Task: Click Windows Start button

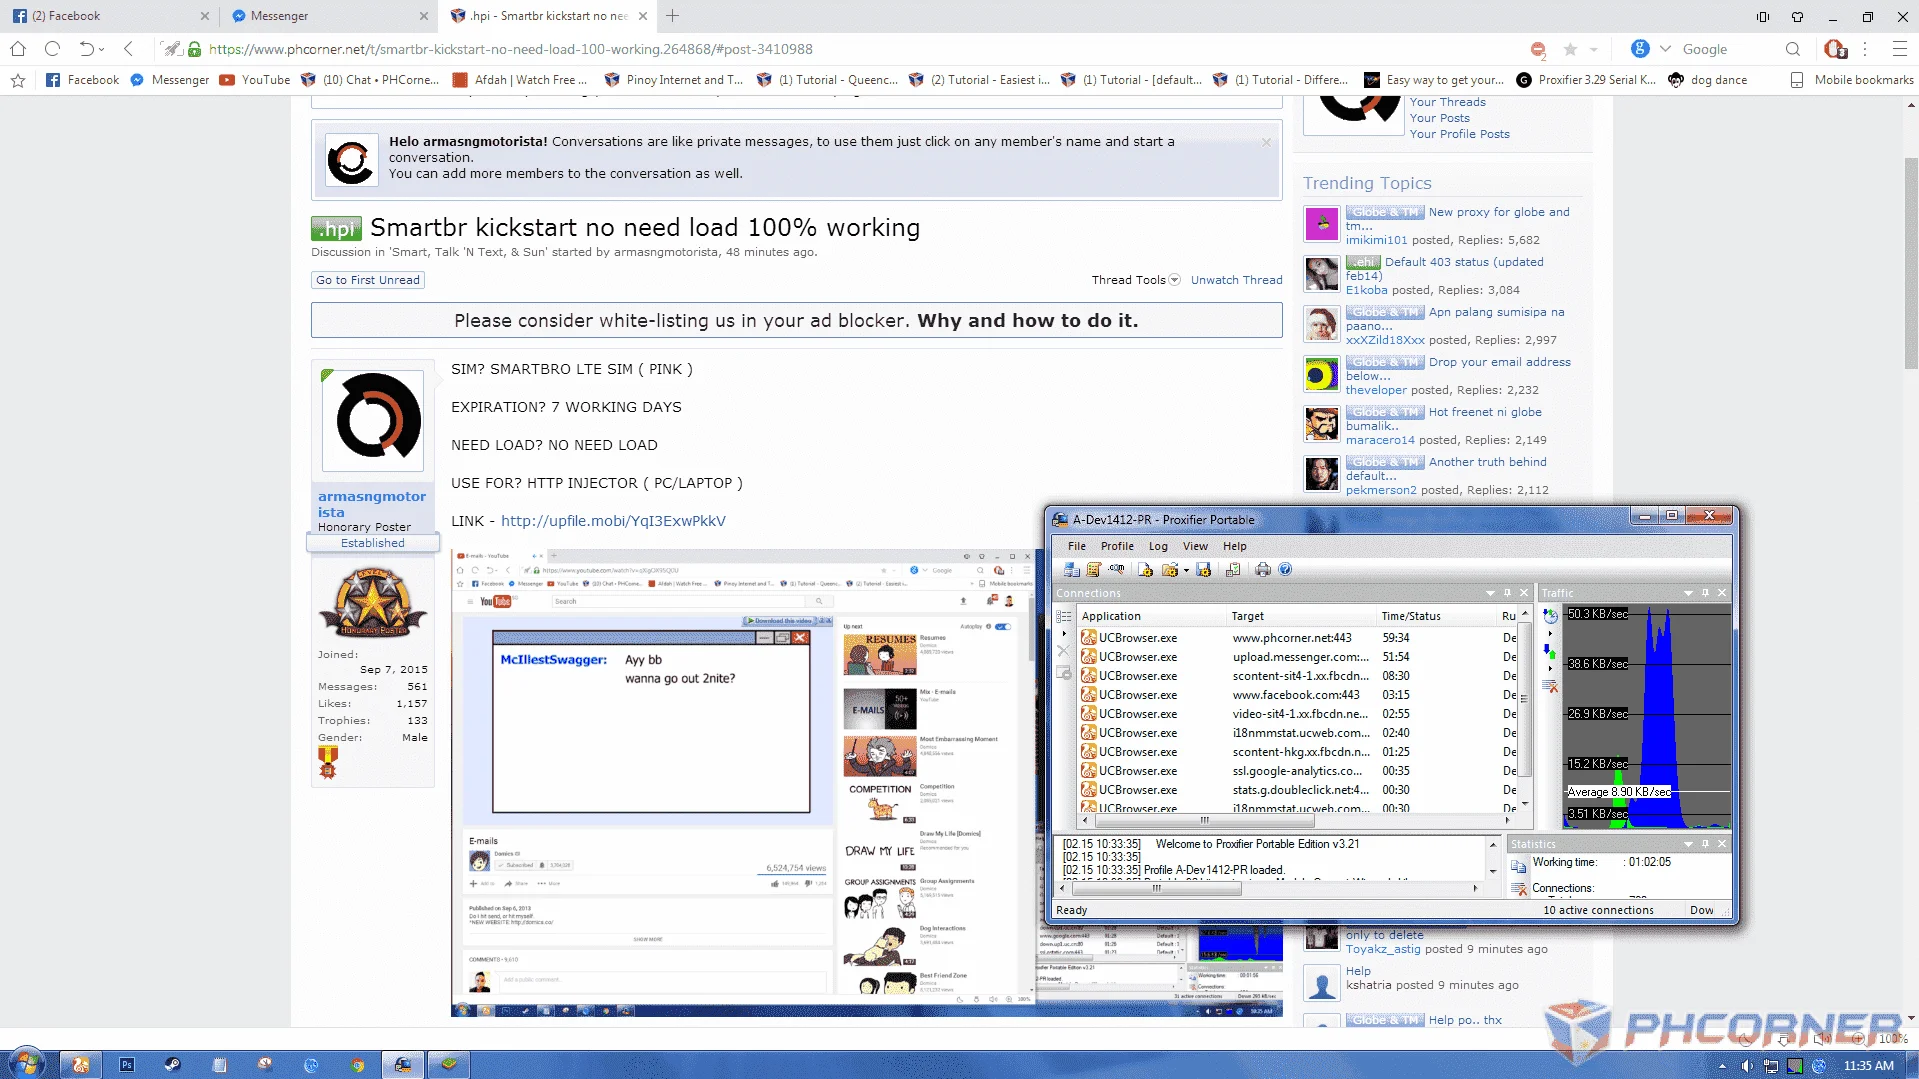Action: point(26,1063)
